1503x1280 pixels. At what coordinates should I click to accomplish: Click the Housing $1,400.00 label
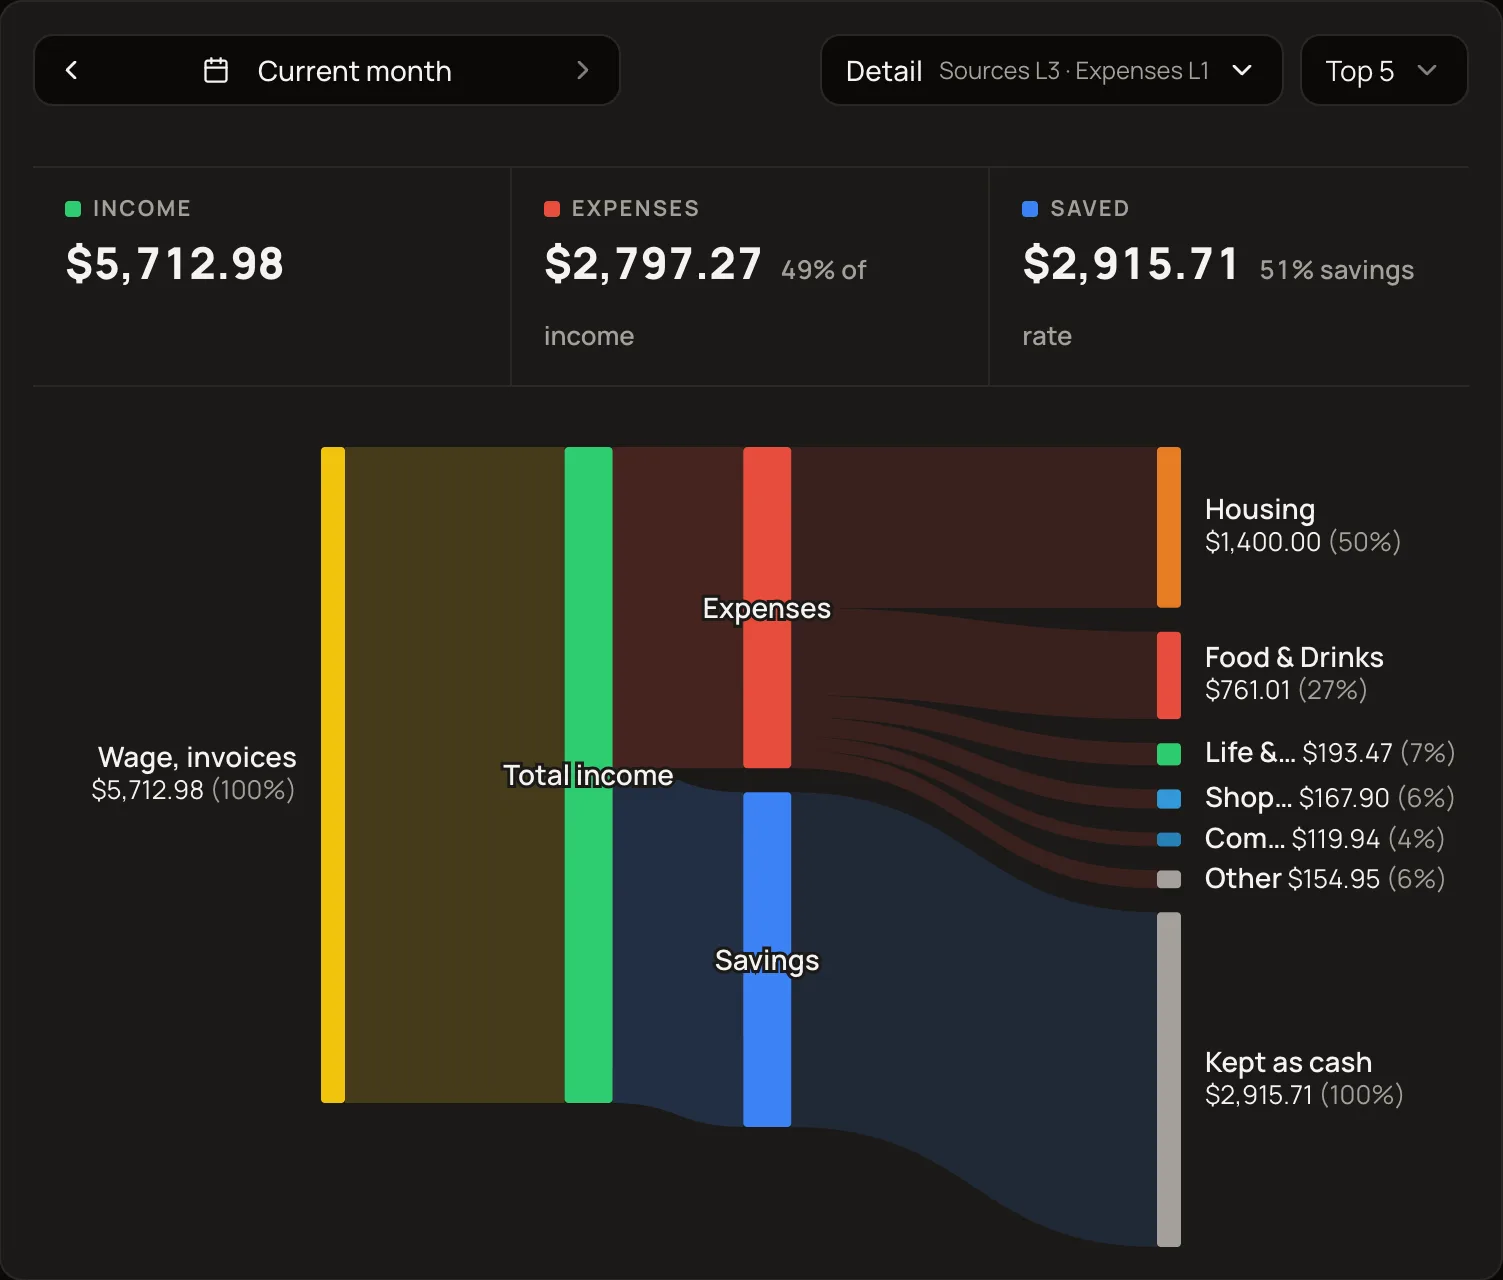pyautogui.click(x=1302, y=525)
